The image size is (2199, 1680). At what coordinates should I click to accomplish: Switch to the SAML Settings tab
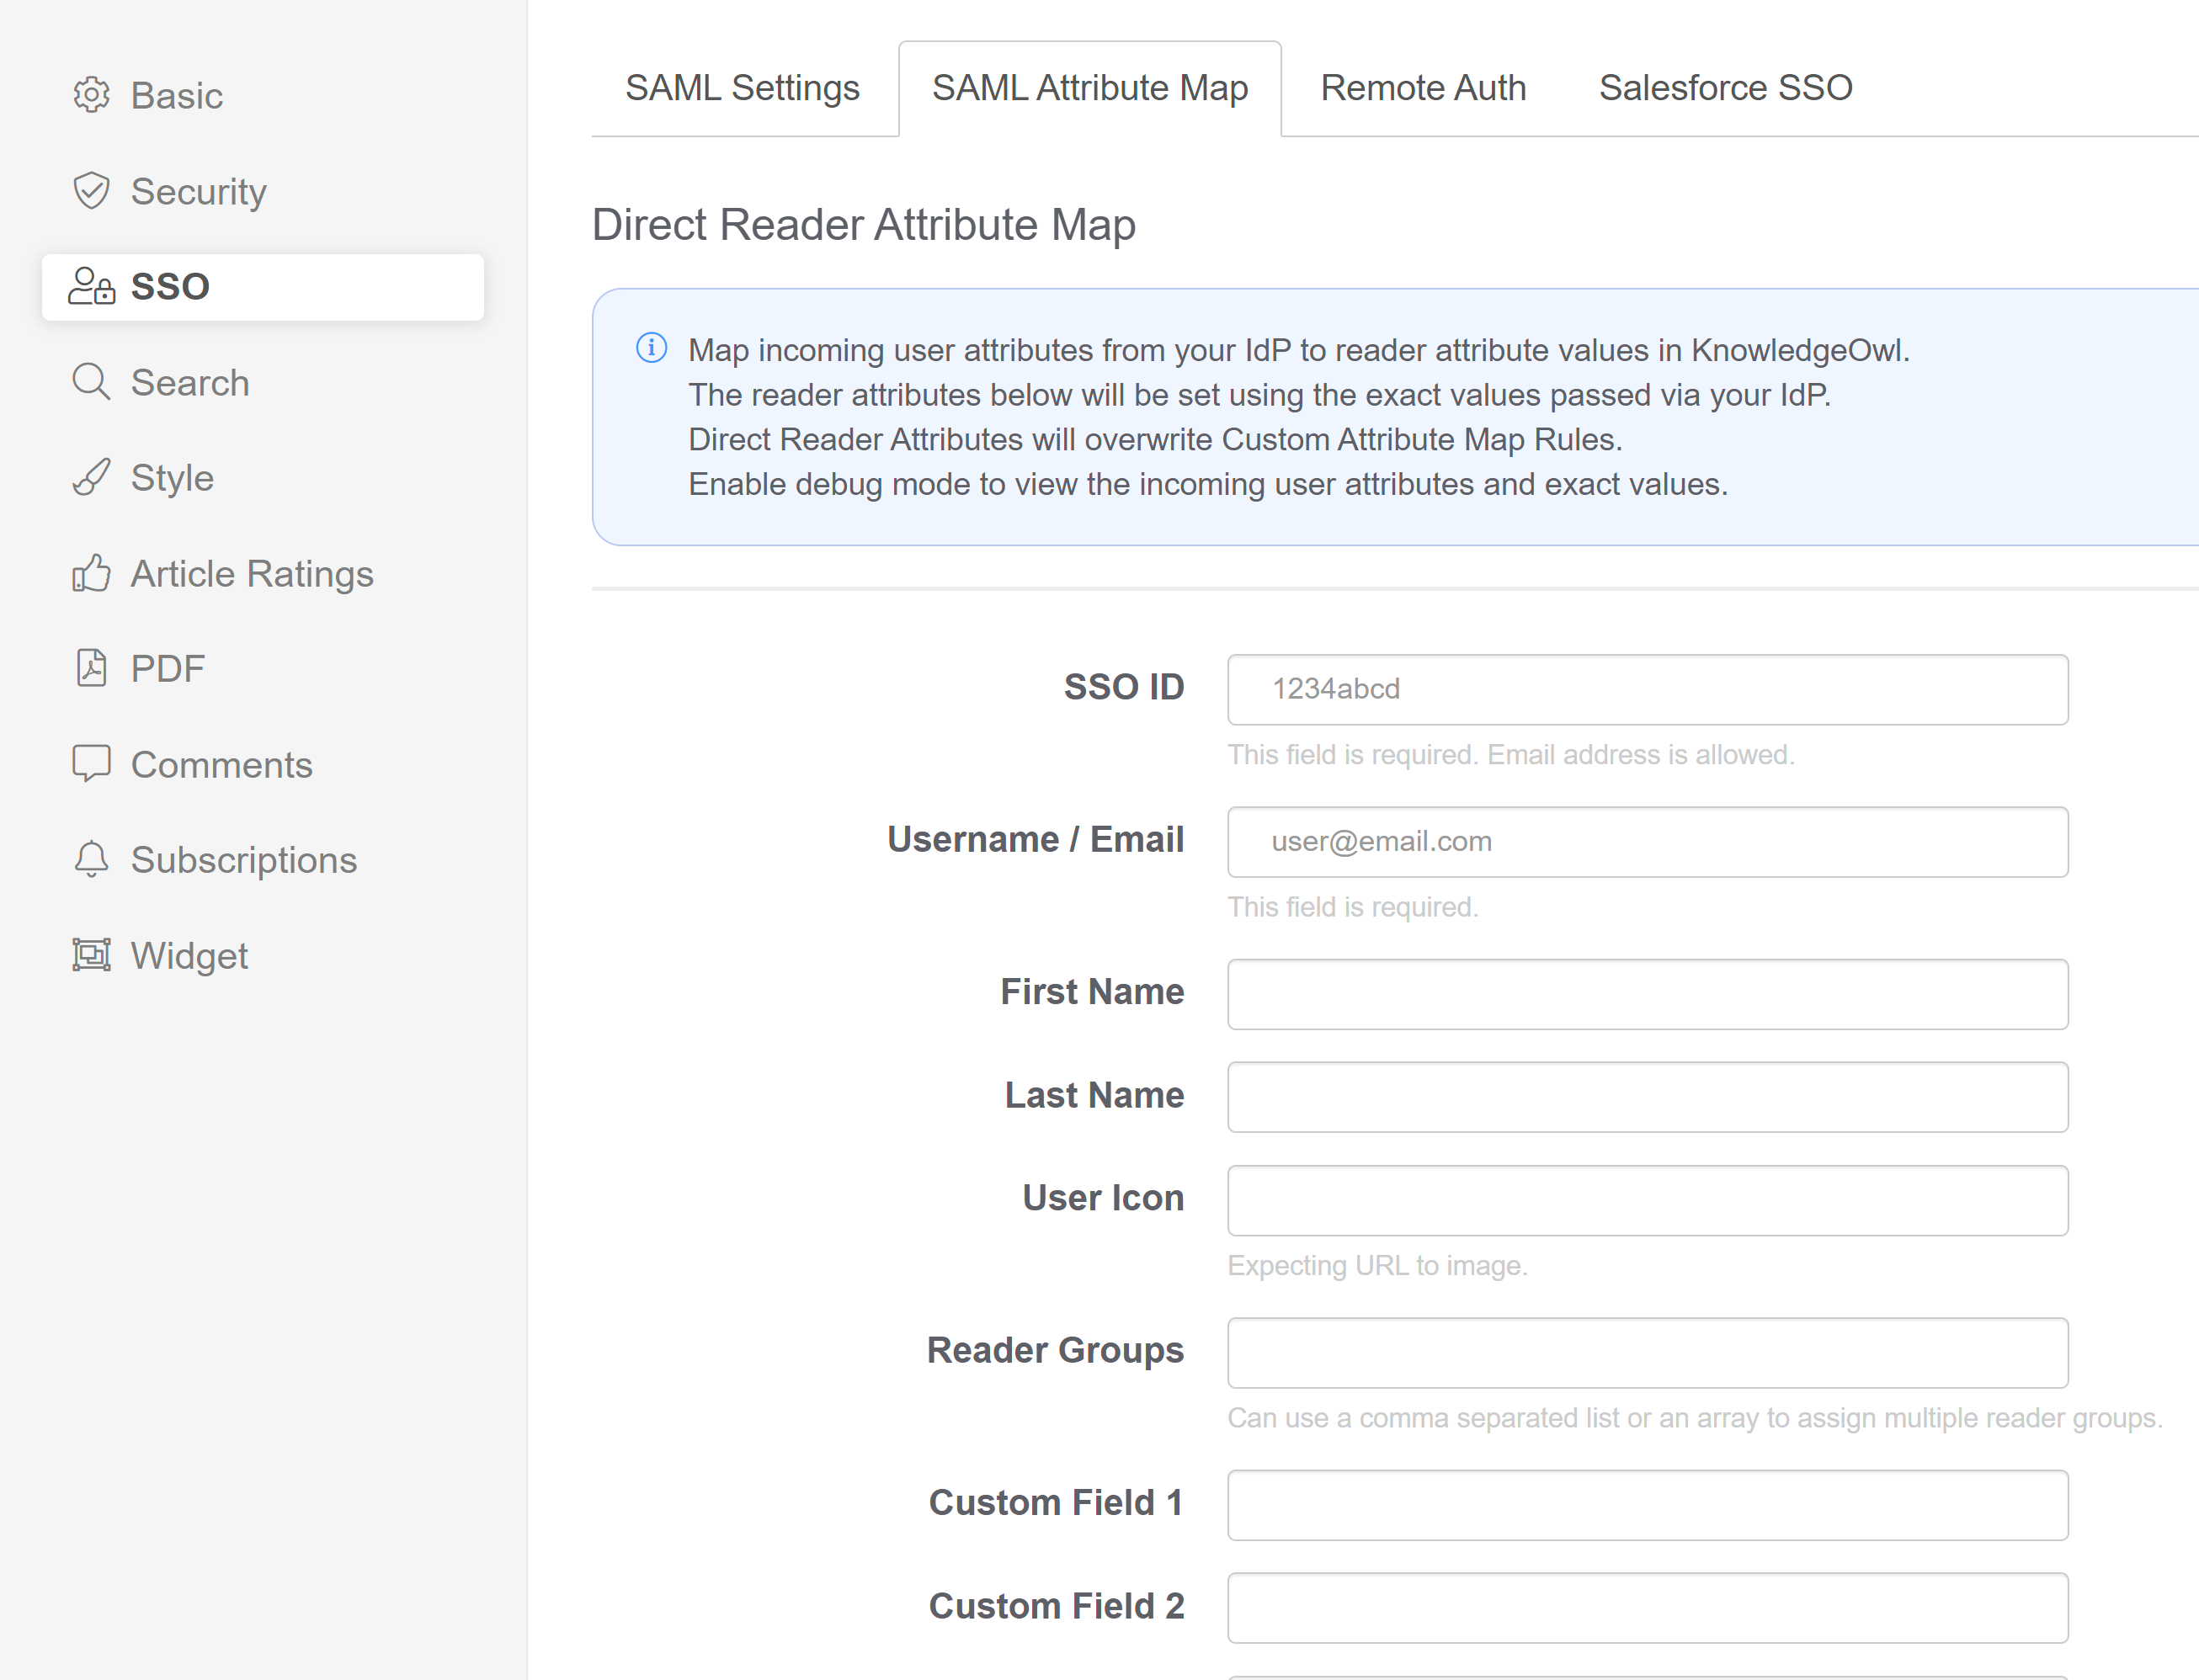[x=742, y=88]
